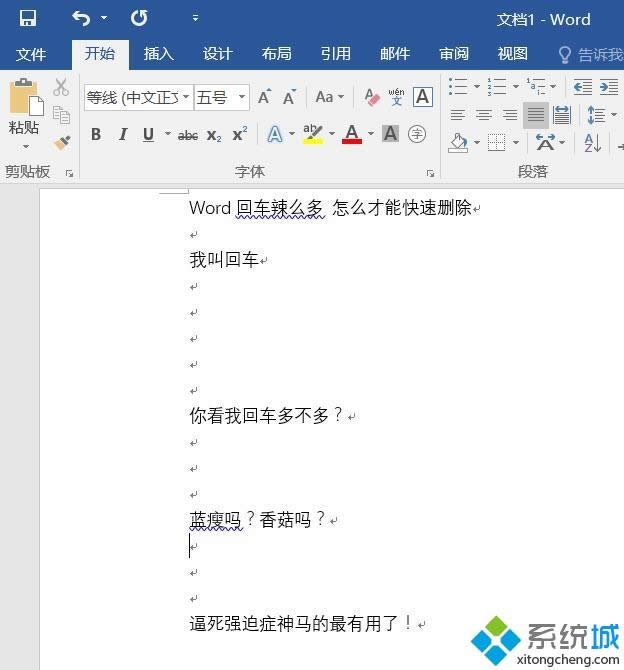
Task: Decrease paragraph indent
Action: pos(583,87)
